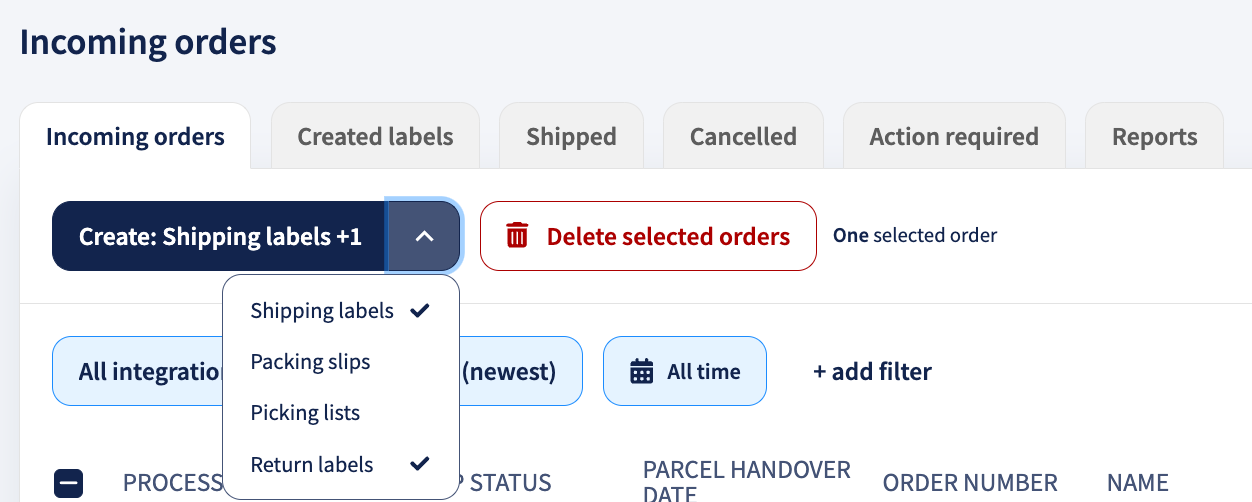
Task: Switch to the Created labels tab
Action: tap(375, 137)
